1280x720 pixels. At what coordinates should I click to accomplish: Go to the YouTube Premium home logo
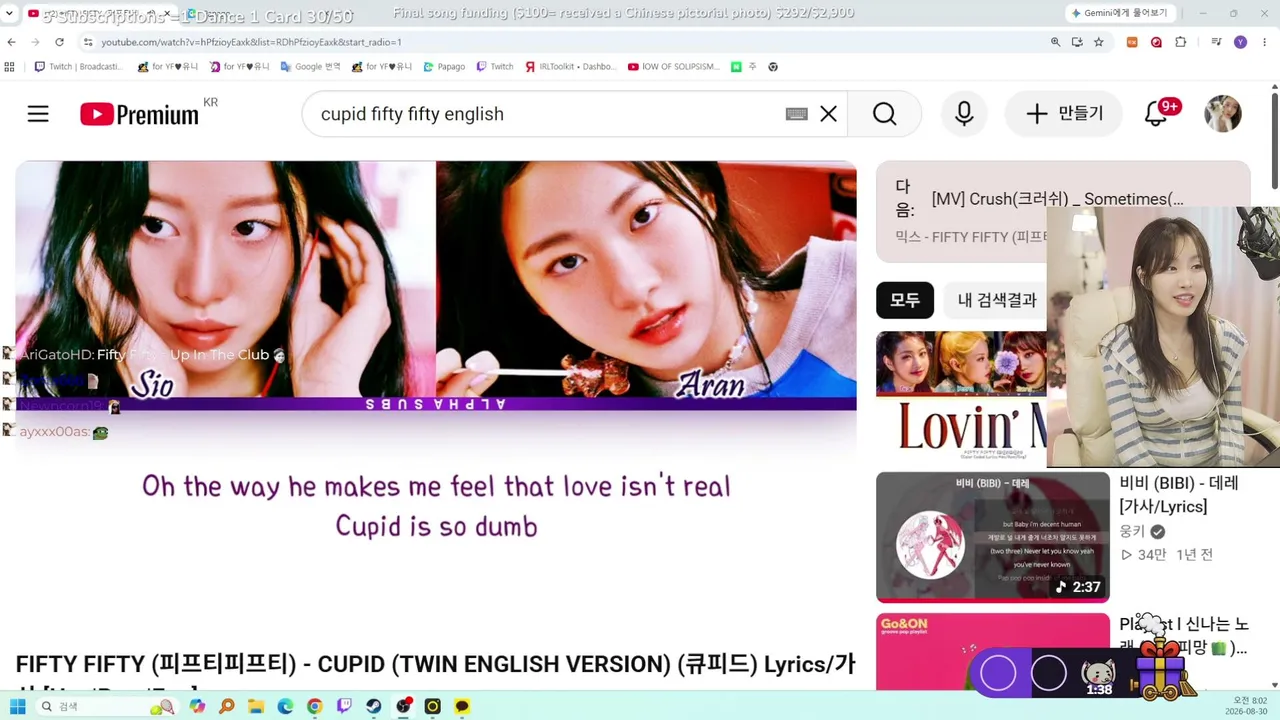pyautogui.click(x=140, y=114)
